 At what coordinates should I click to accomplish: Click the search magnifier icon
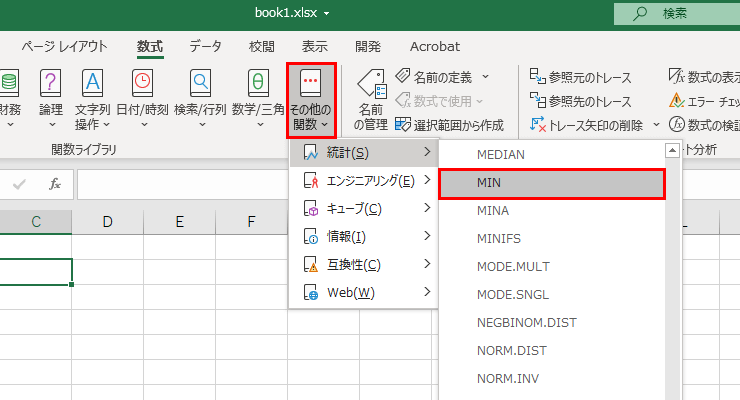(639, 13)
